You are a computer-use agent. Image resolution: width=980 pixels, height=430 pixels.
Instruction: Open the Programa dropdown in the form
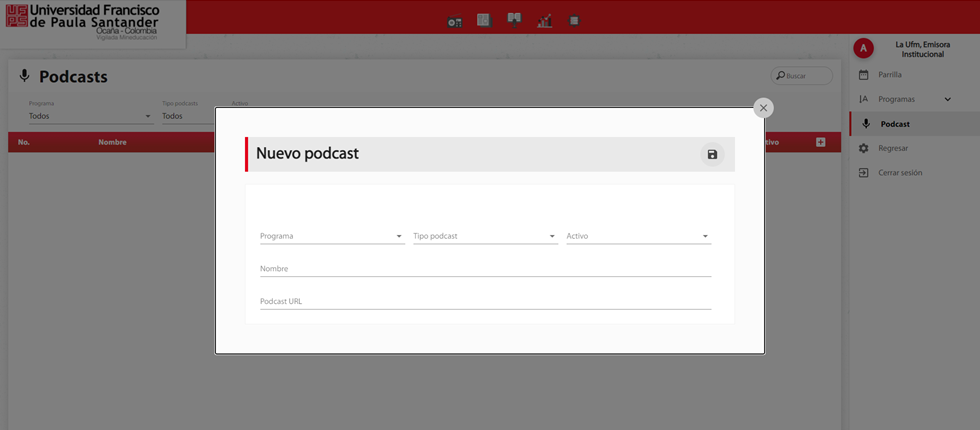pyautogui.click(x=331, y=236)
